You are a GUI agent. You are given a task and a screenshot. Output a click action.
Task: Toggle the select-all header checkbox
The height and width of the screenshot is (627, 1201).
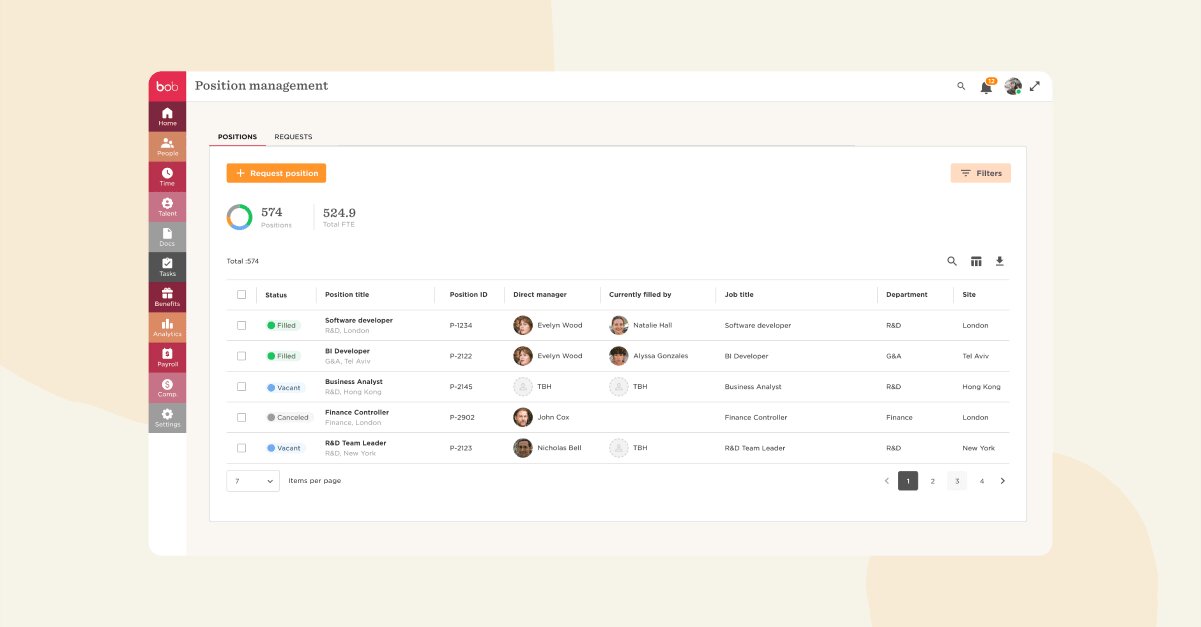pyautogui.click(x=241, y=294)
